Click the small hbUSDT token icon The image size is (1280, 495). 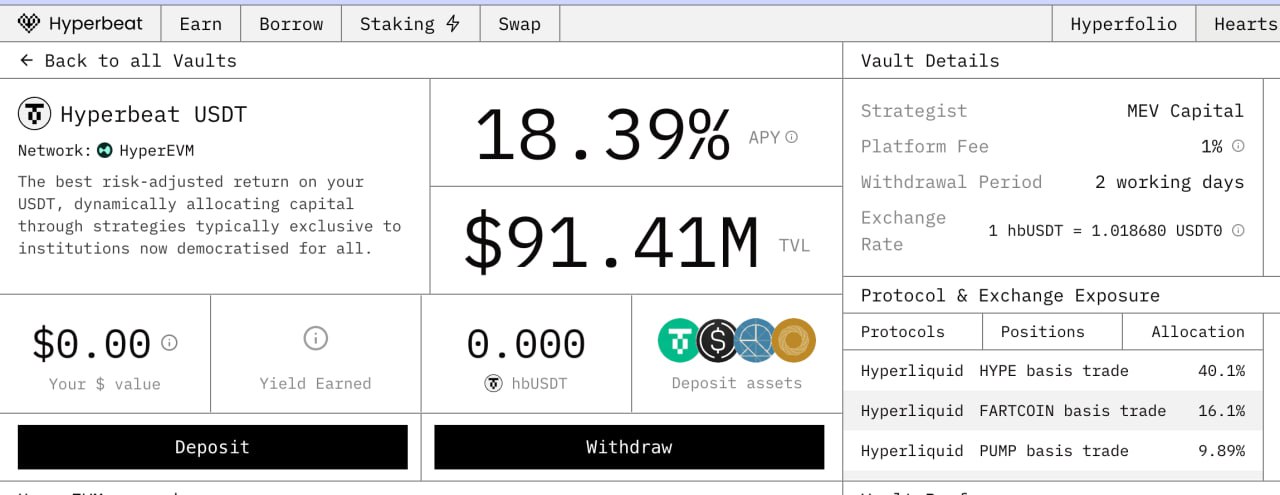[x=493, y=383]
